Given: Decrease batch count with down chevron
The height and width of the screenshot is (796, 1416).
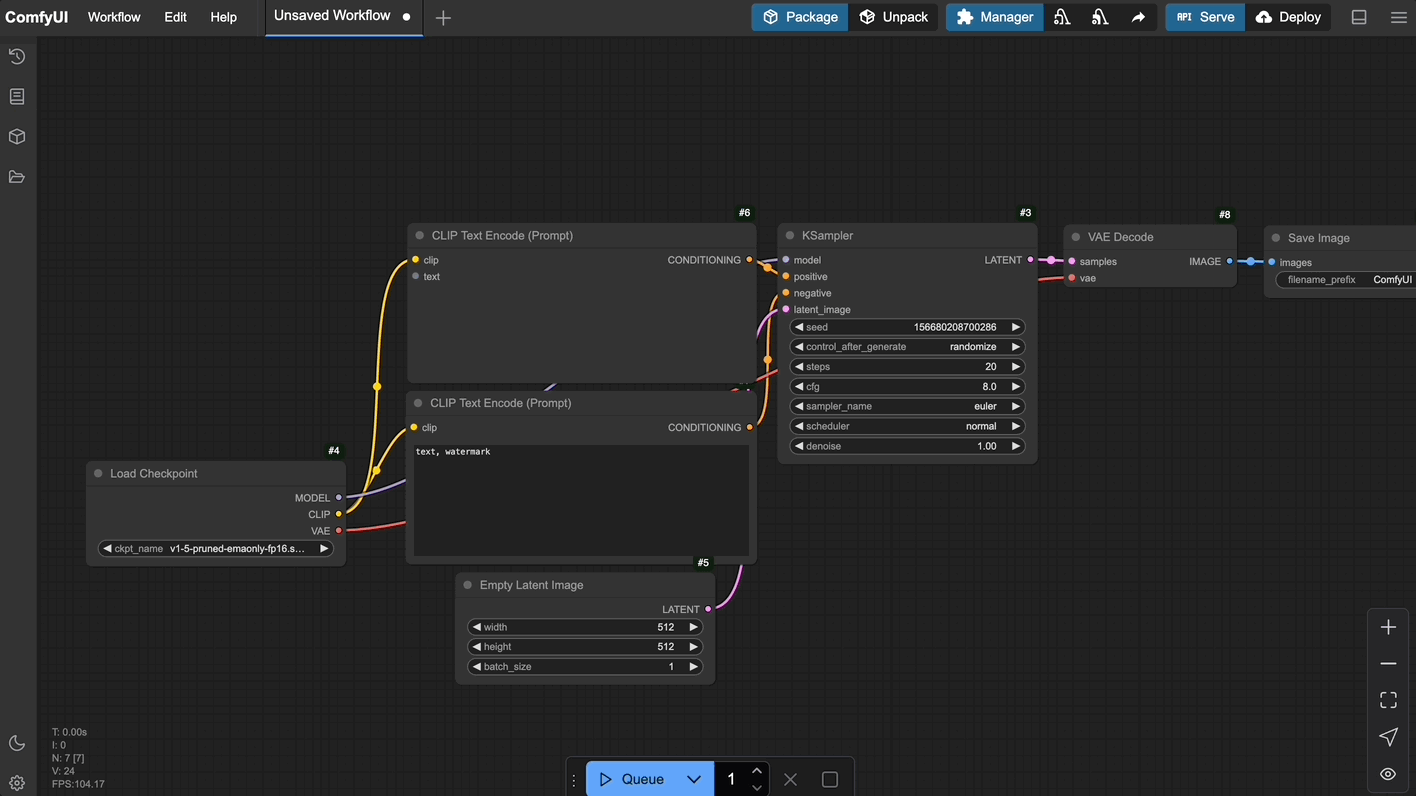Looking at the screenshot, I should point(757,787).
